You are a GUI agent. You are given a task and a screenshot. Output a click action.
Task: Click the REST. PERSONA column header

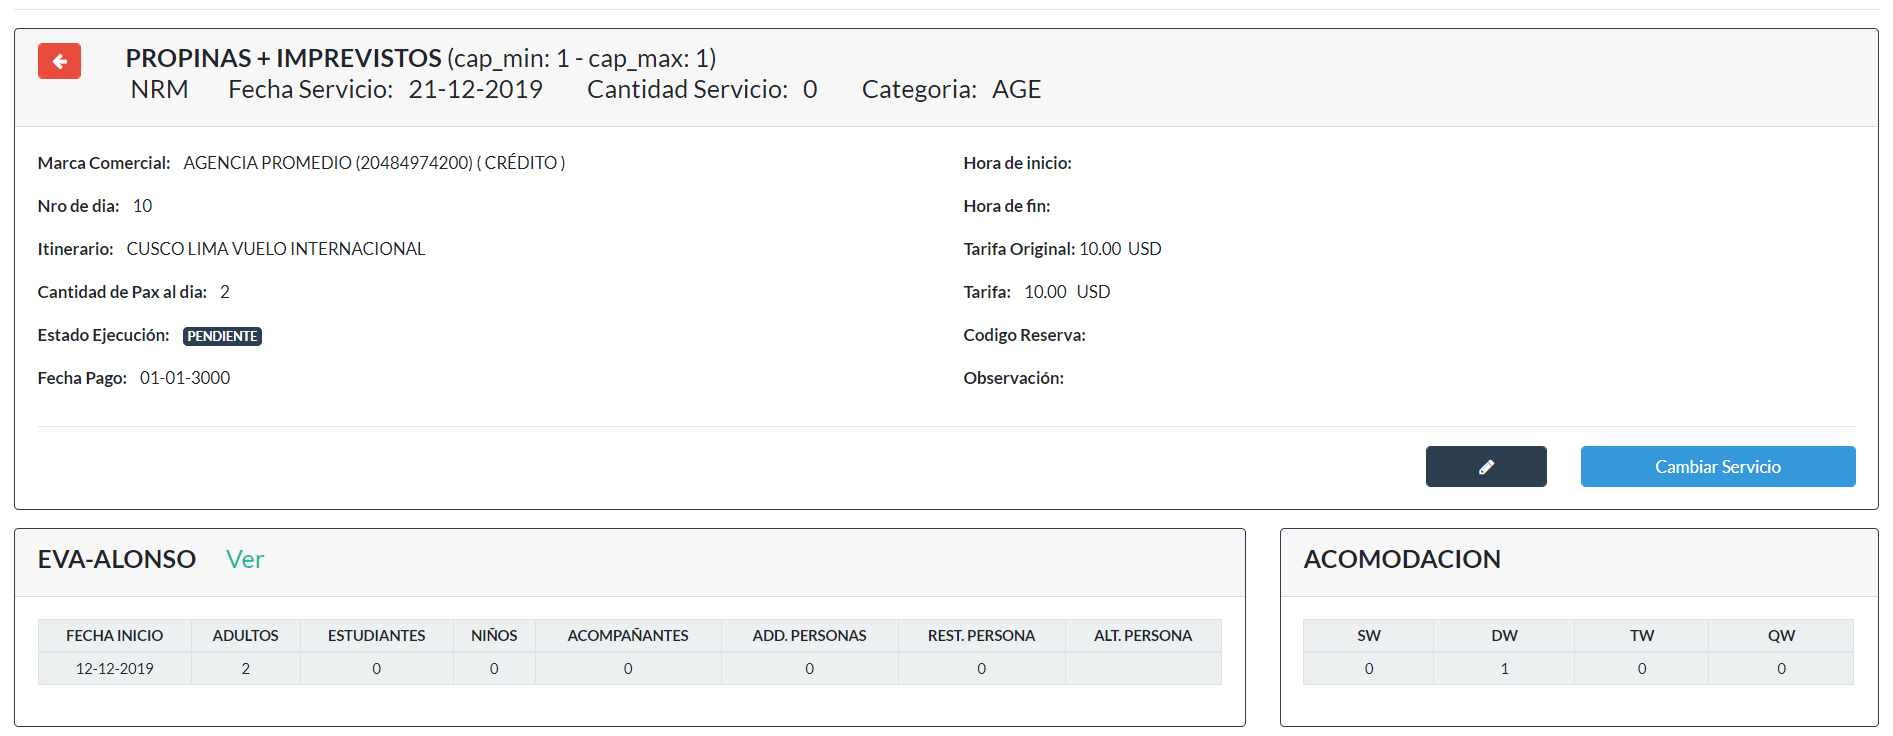tap(981, 636)
